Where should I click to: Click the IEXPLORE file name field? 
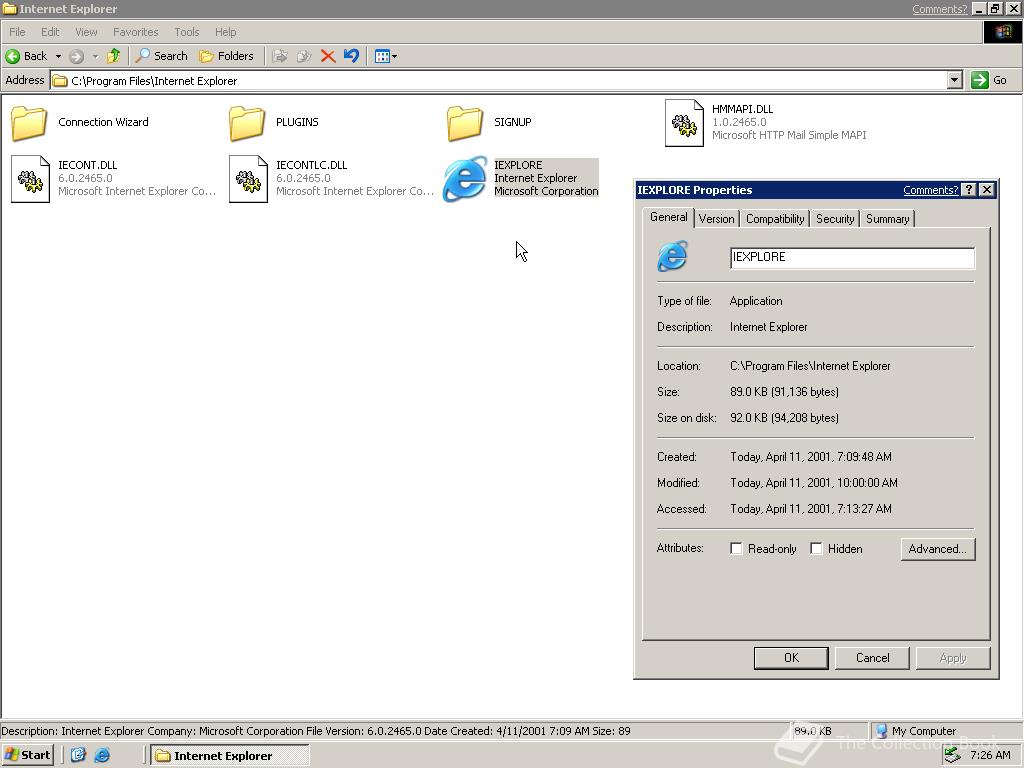click(x=852, y=257)
